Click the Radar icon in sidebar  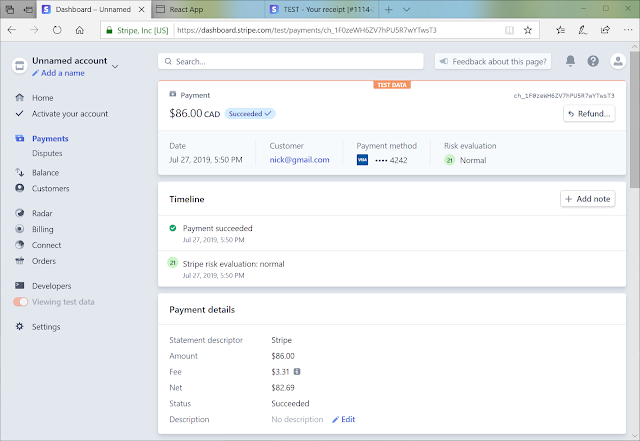19,213
